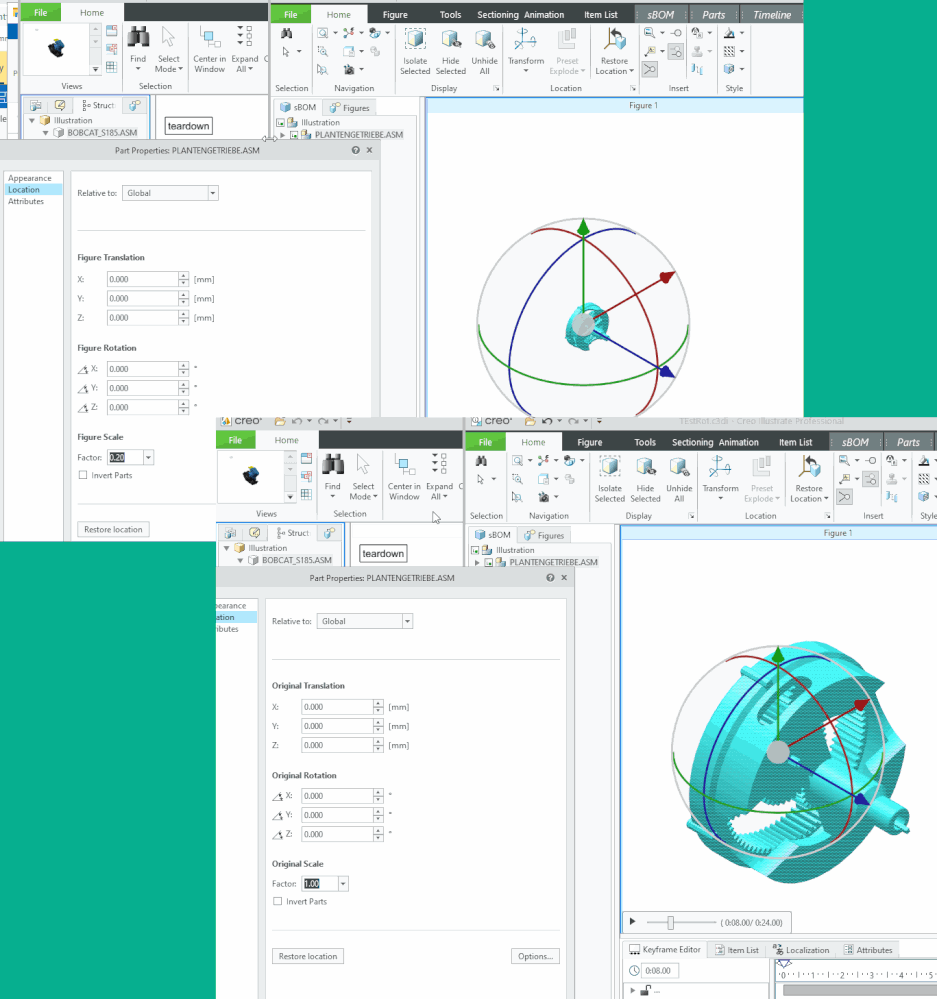Play the animation in lower Figure 1
Viewport: 937px width, 999px height.
point(633,921)
